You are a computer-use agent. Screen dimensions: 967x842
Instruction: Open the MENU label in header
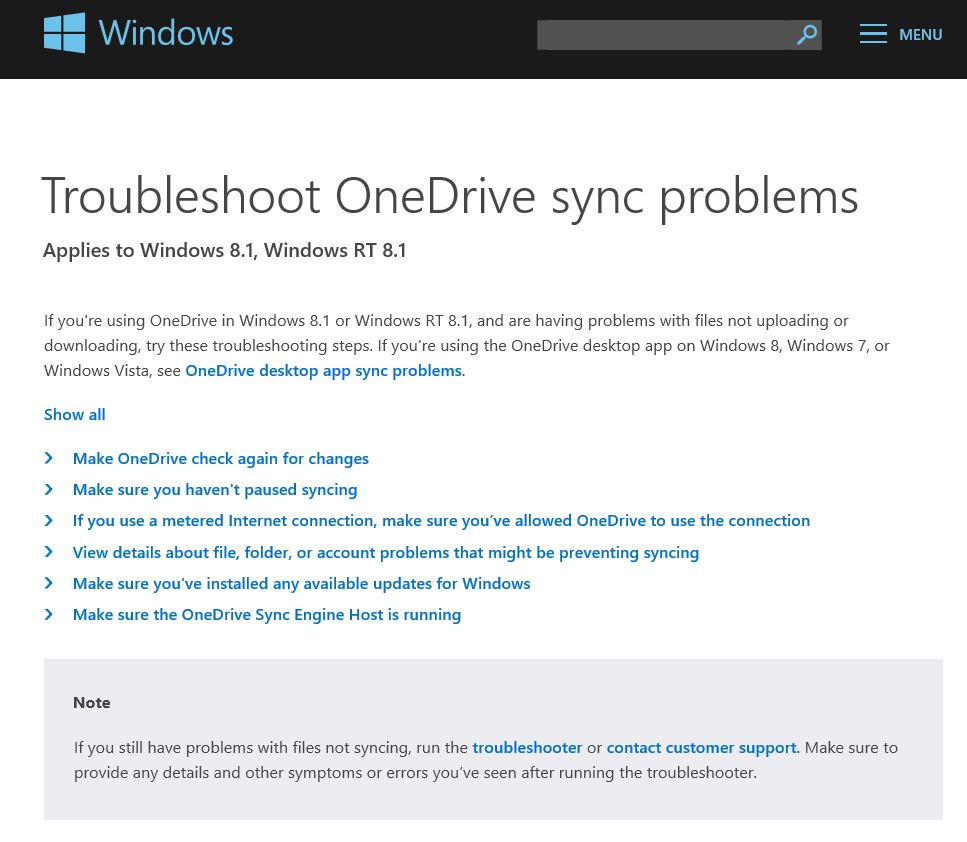(x=920, y=35)
